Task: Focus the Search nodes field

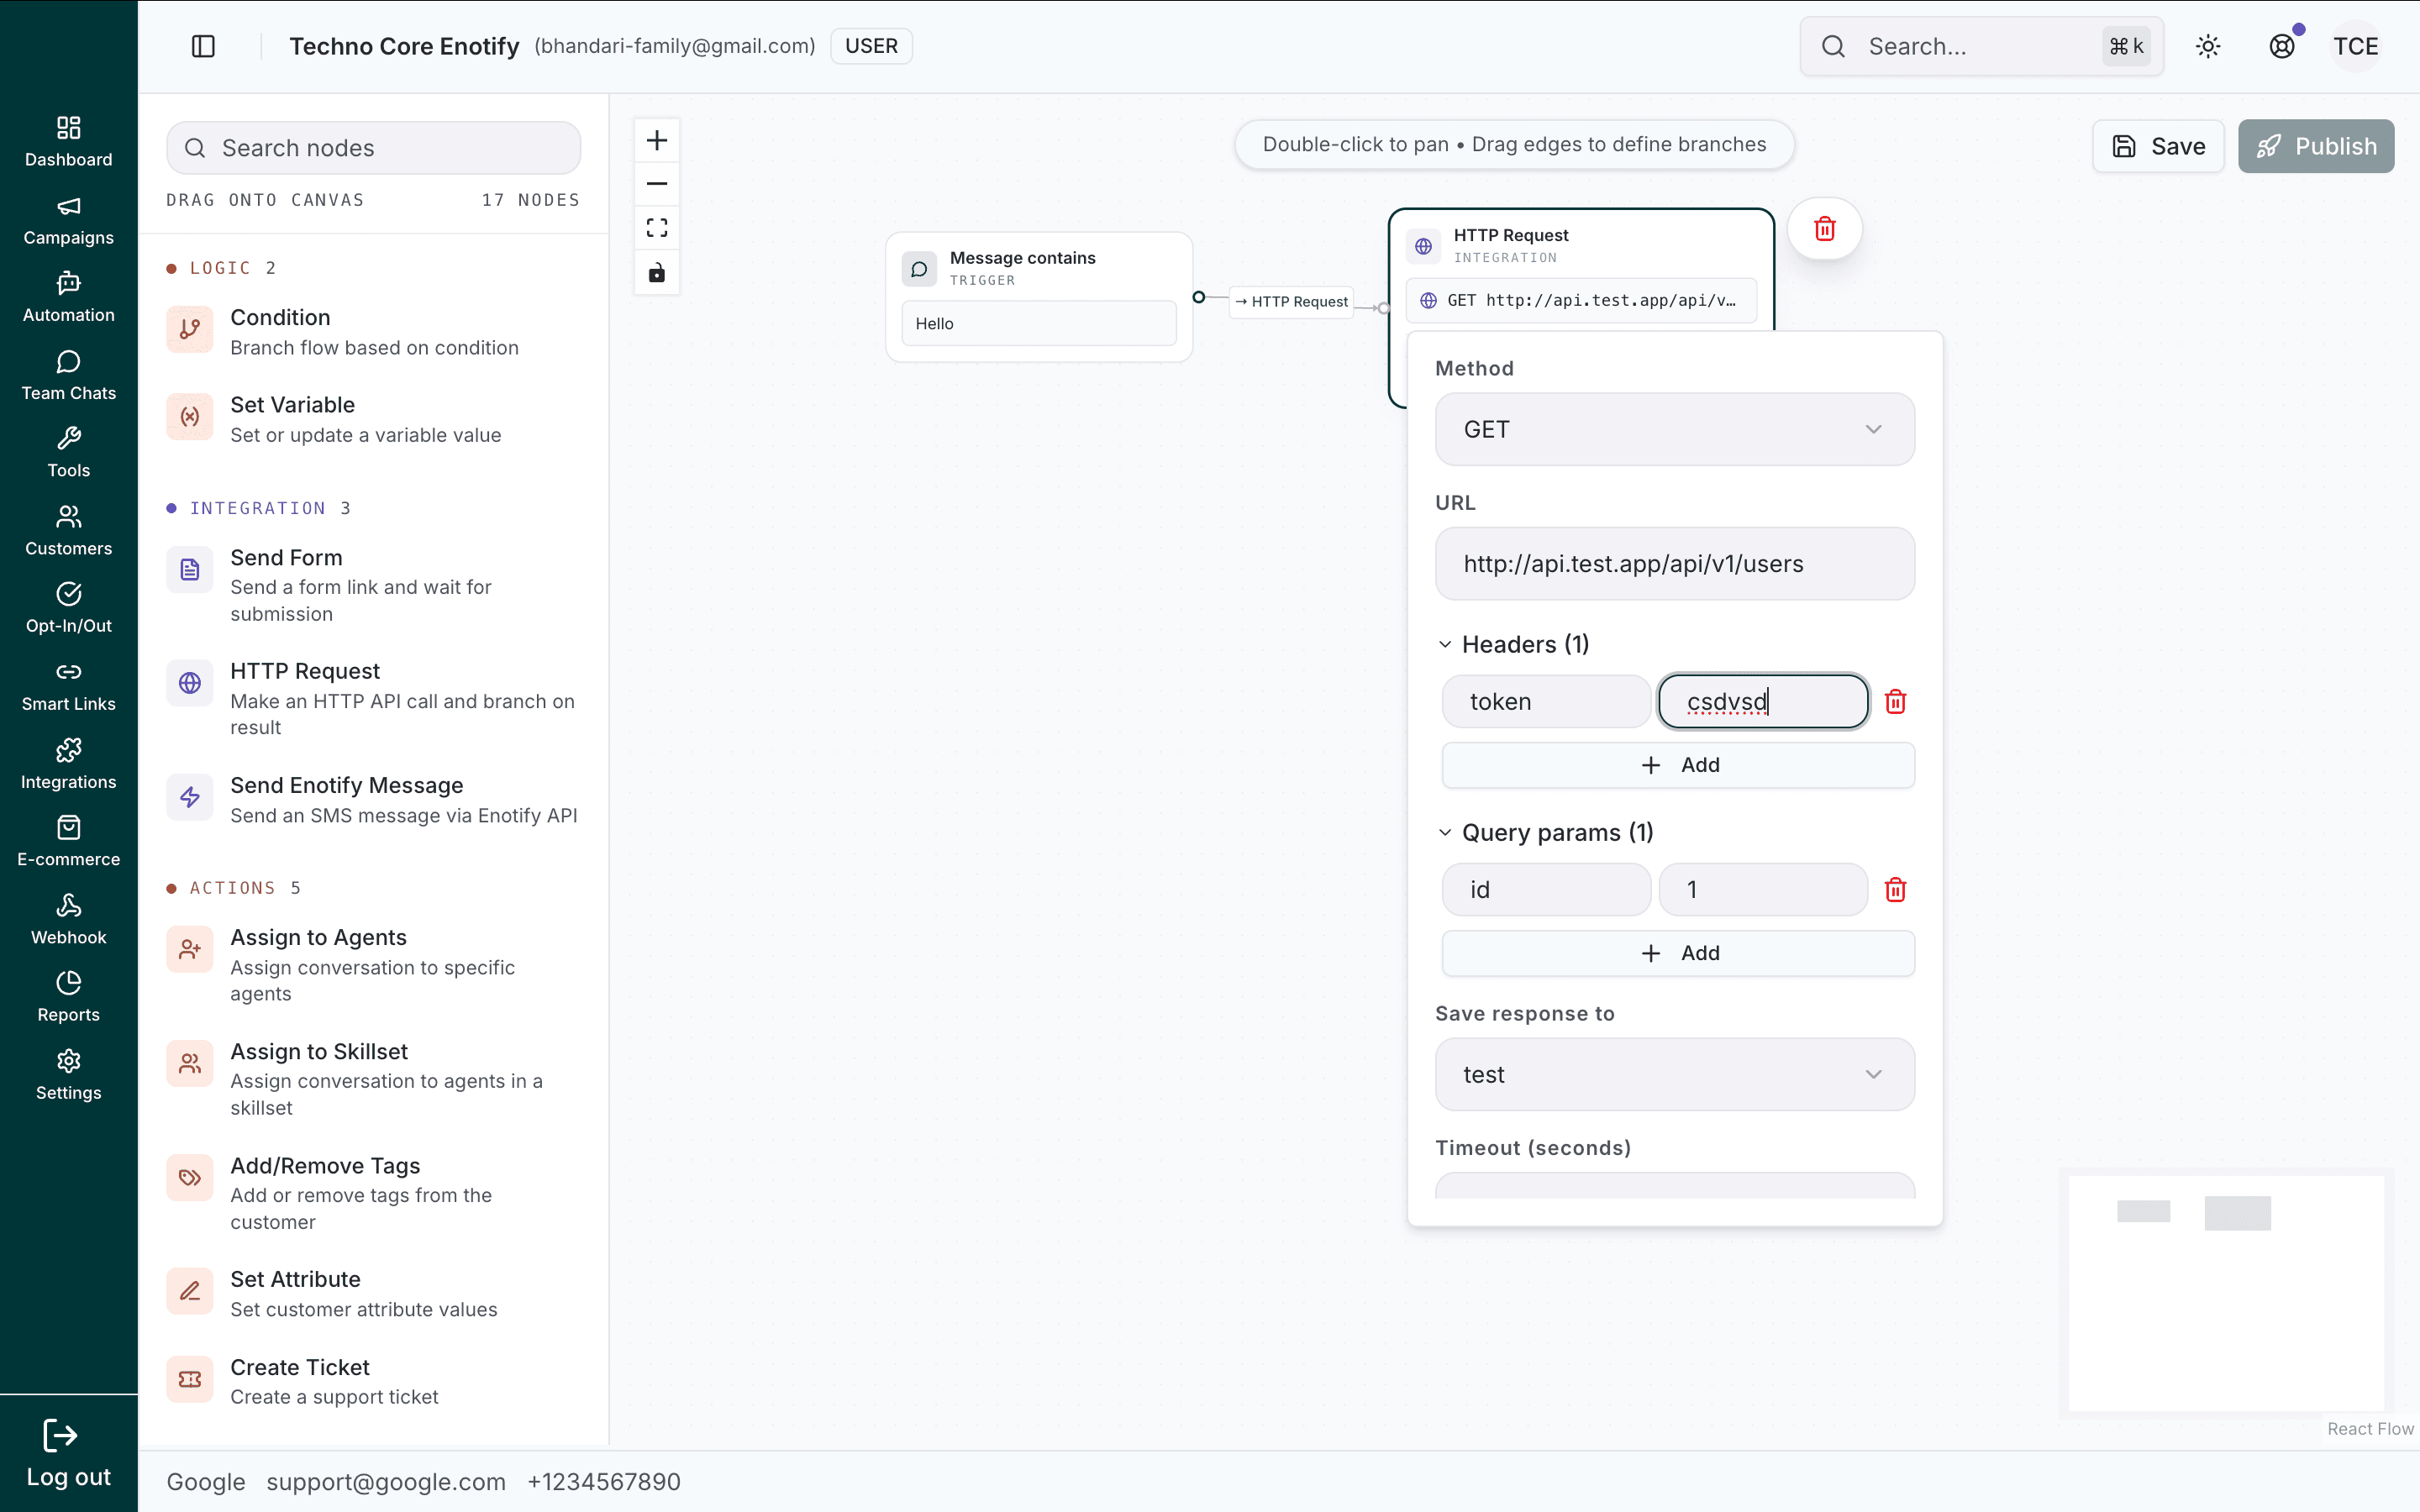Action: point(373,148)
